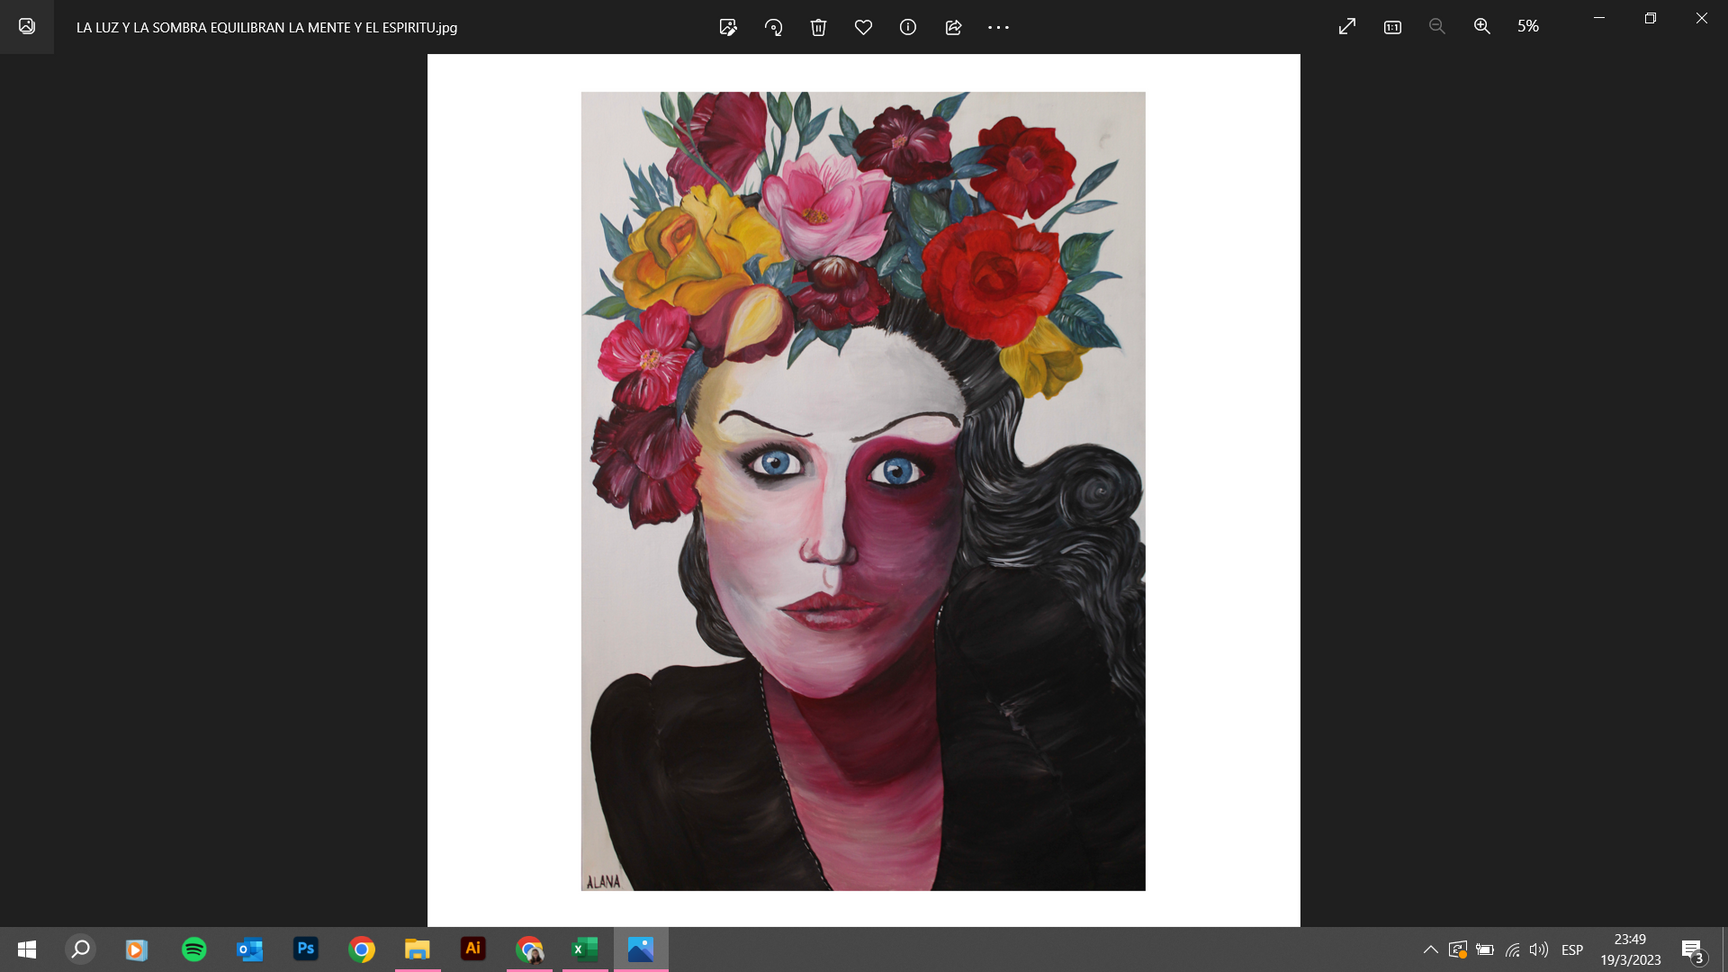This screenshot has height=972, width=1728.
Task: Open the See more three-dots menu
Action: [998, 27]
